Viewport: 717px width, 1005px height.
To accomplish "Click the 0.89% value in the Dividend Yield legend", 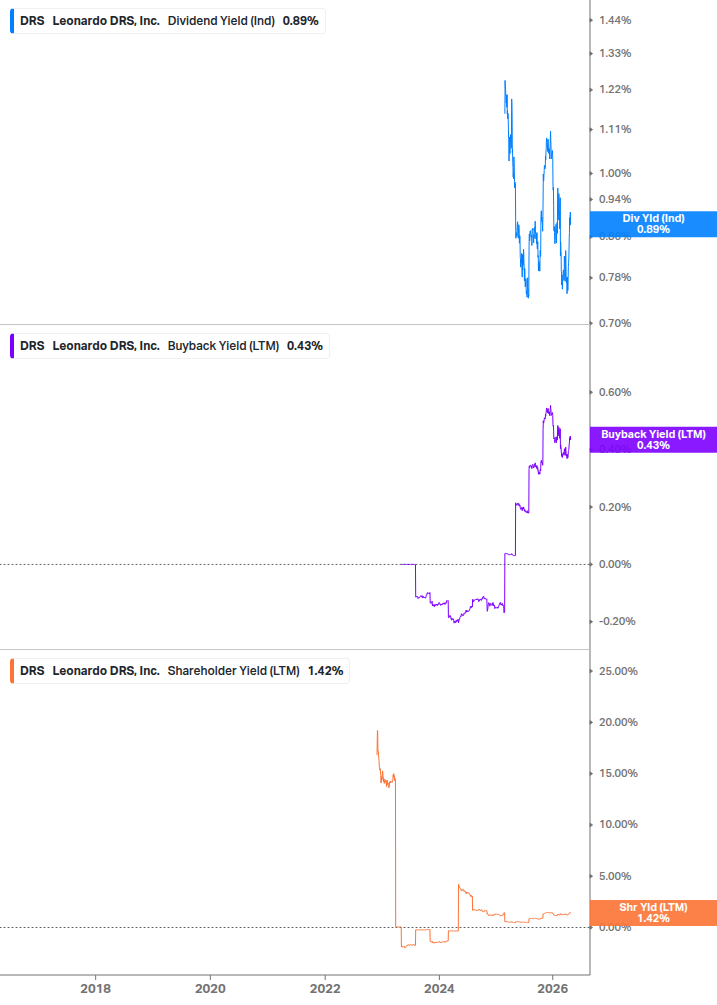I will [301, 21].
